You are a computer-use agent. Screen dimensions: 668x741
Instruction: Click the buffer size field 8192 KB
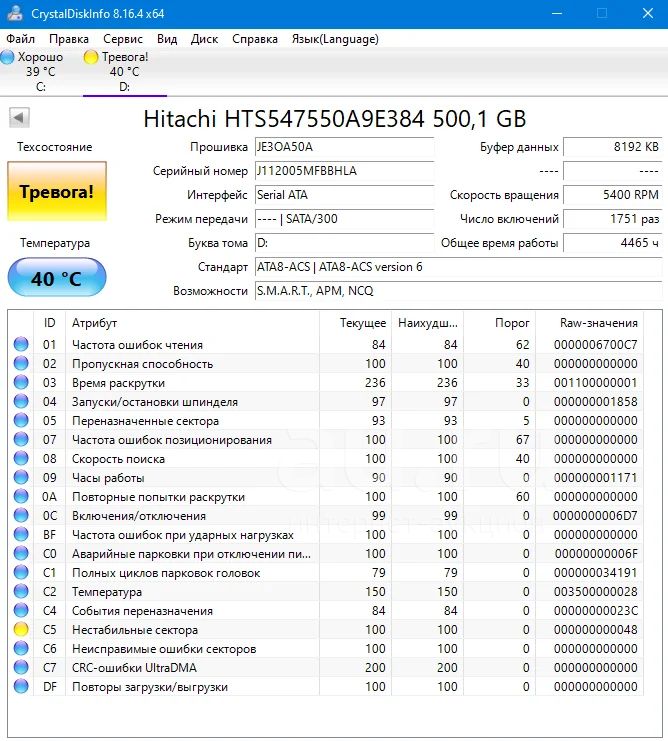pos(613,147)
